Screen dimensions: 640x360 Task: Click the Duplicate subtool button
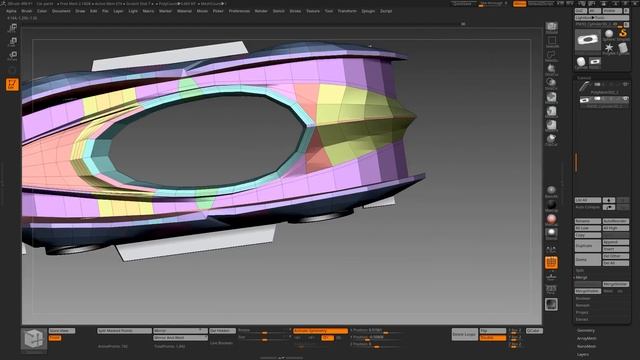tap(588, 246)
